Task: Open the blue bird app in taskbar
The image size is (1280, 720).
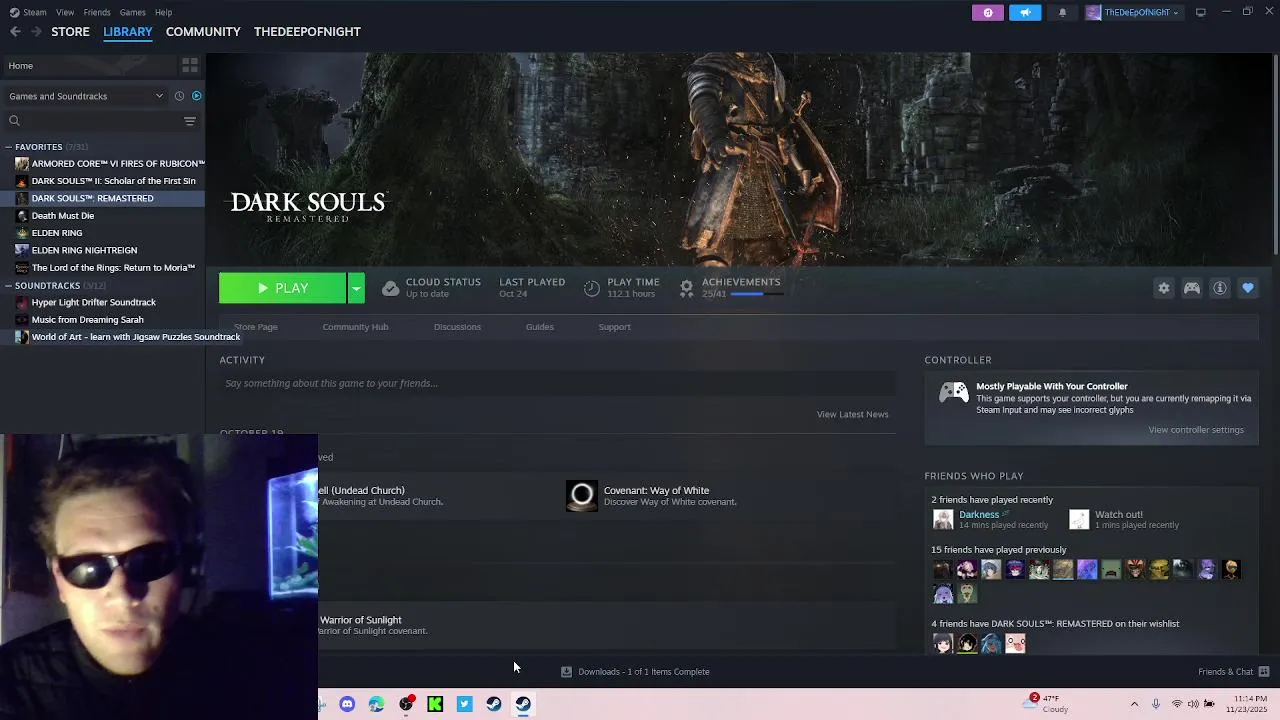Action: click(464, 704)
